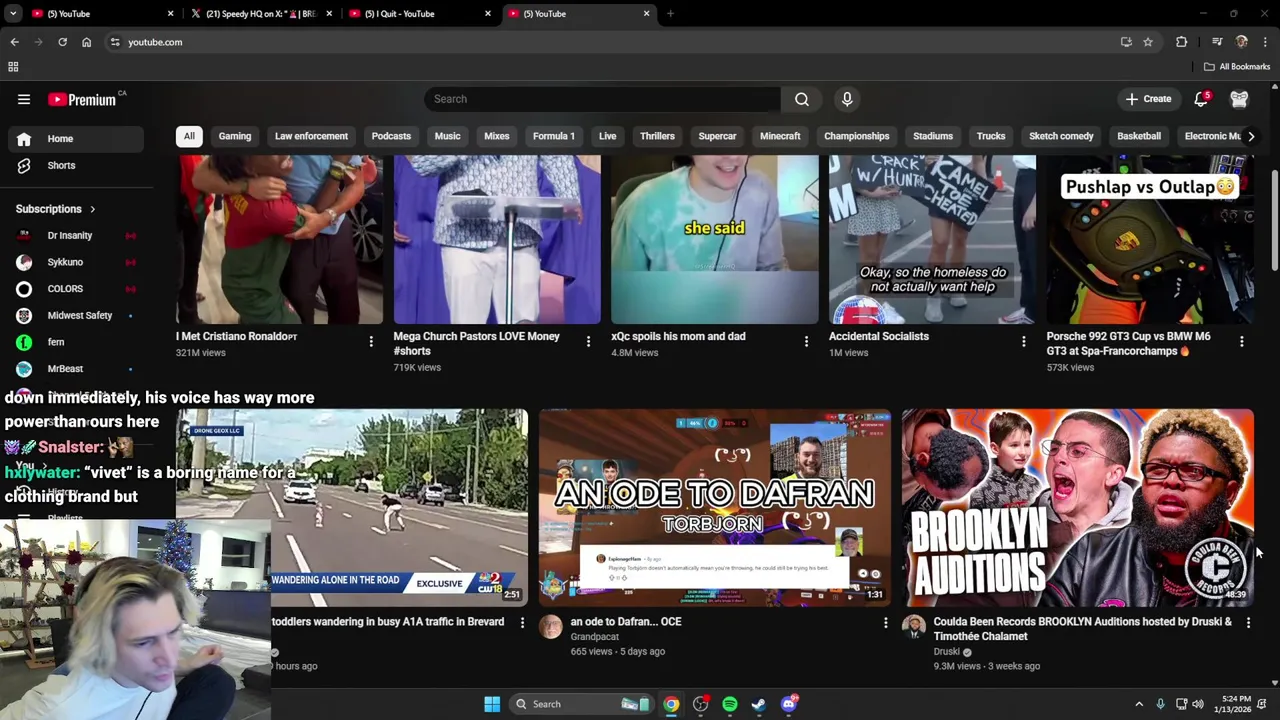The height and width of the screenshot is (720, 1280).
Task: Show more category chips with right arrow
Action: [1250, 136]
